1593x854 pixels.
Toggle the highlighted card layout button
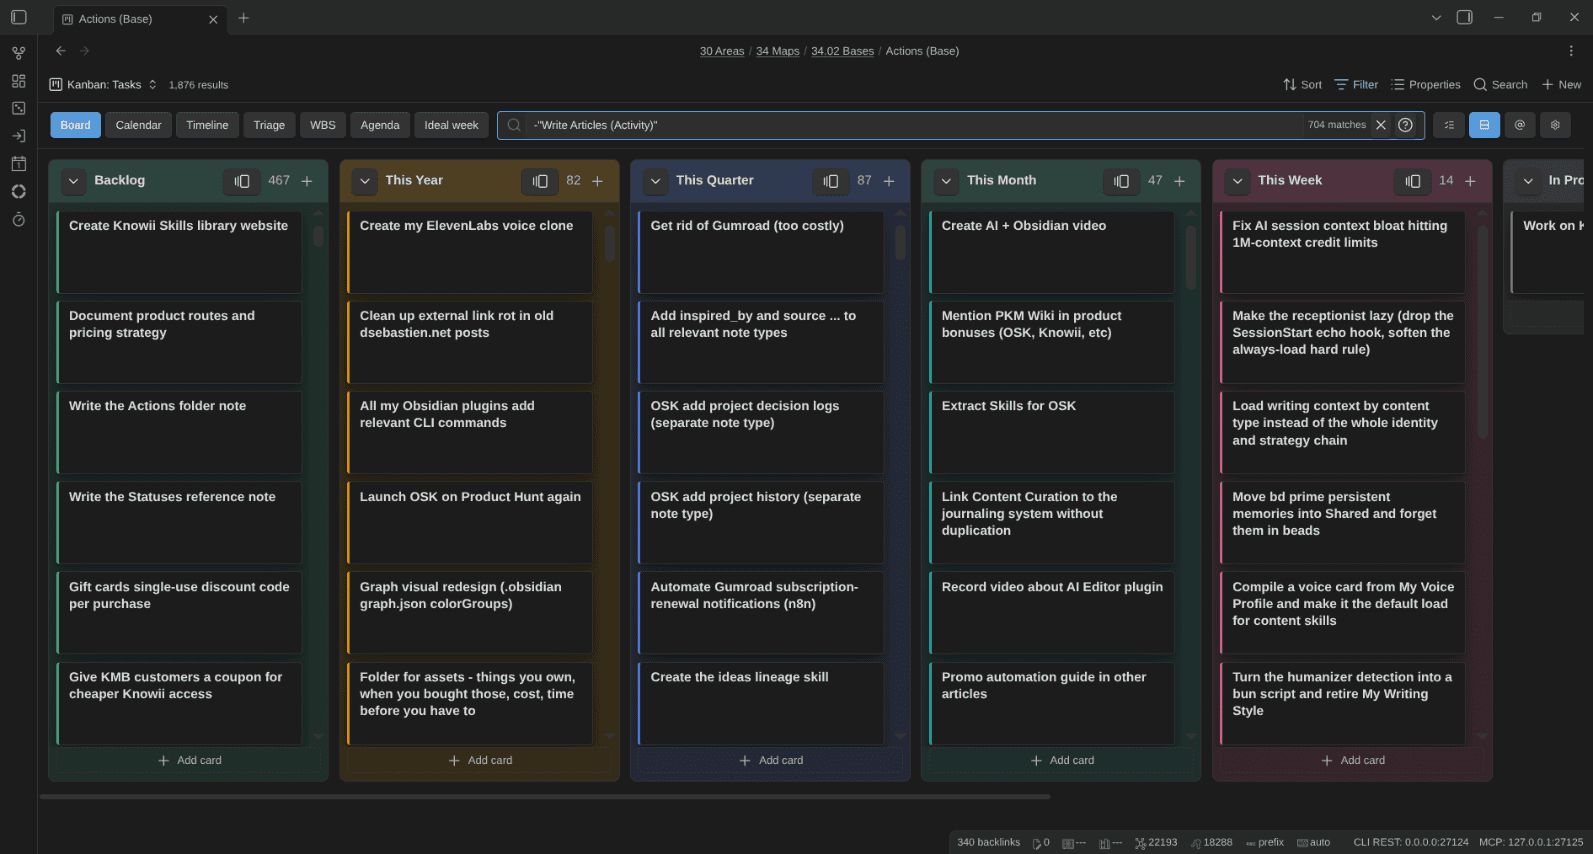point(1484,125)
